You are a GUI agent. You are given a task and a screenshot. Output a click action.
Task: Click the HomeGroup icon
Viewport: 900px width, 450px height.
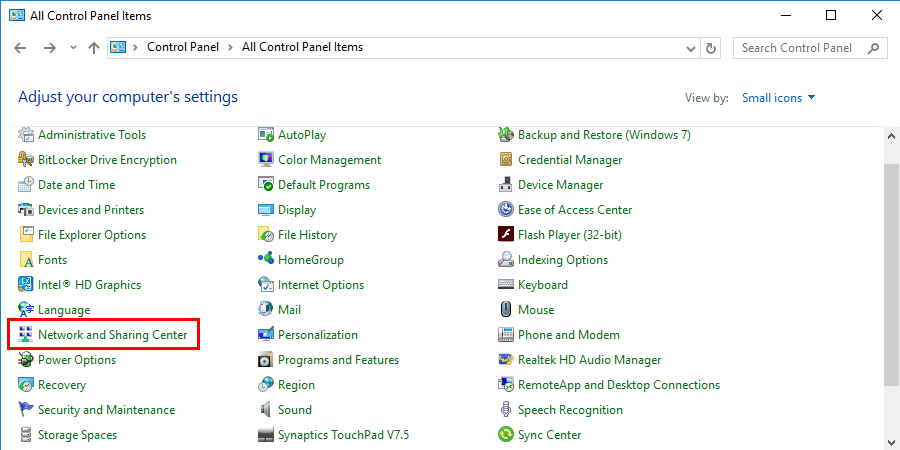tap(266, 260)
